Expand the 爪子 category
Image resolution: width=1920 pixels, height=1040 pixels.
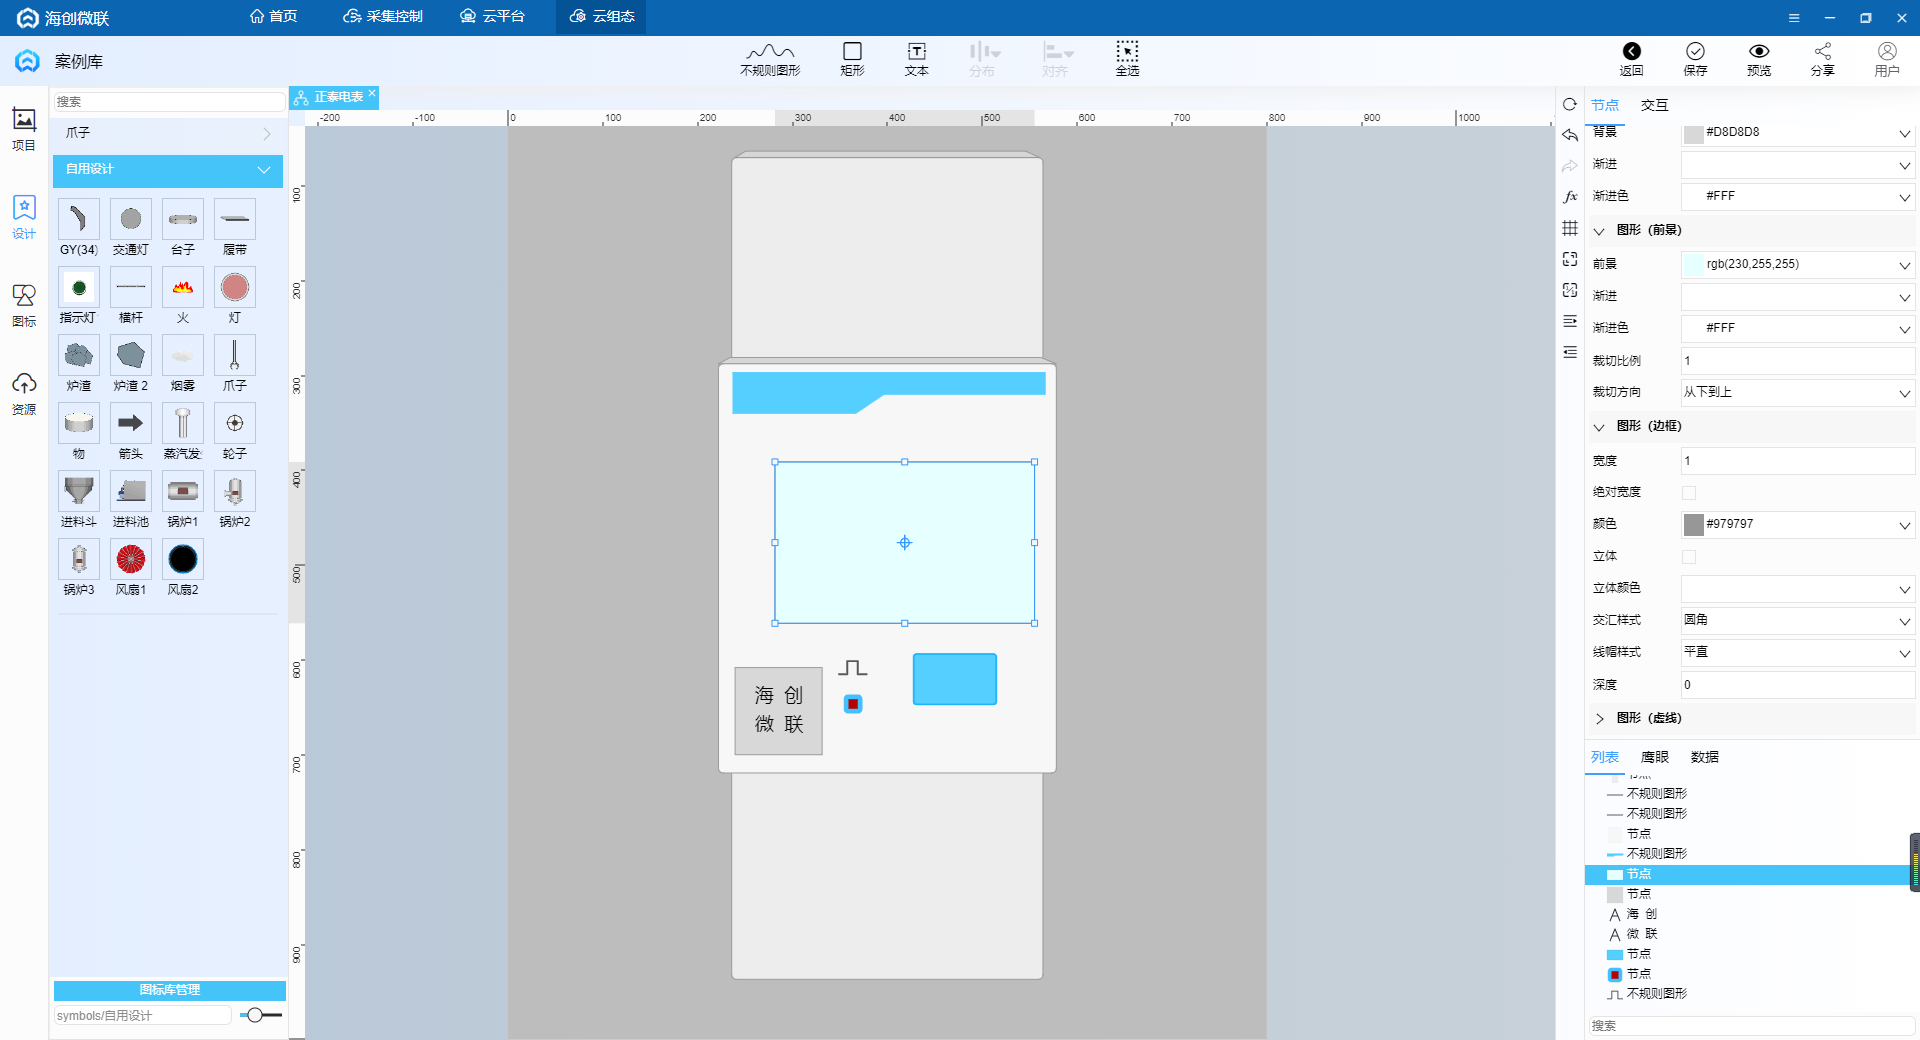tap(168, 133)
